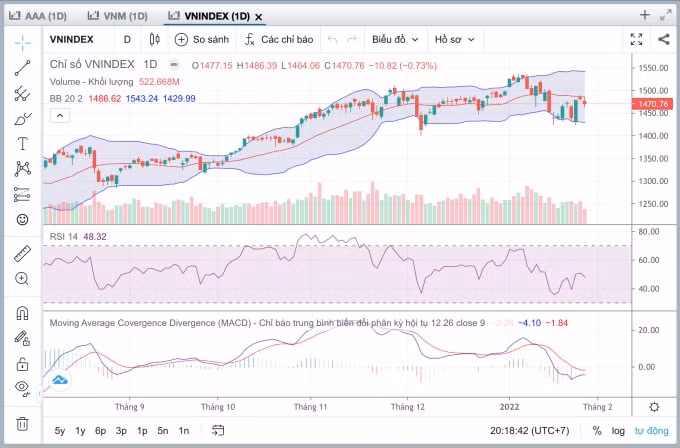Click the Tháng 12 date axis label
This screenshot has width=680, height=448.
pyautogui.click(x=408, y=407)
